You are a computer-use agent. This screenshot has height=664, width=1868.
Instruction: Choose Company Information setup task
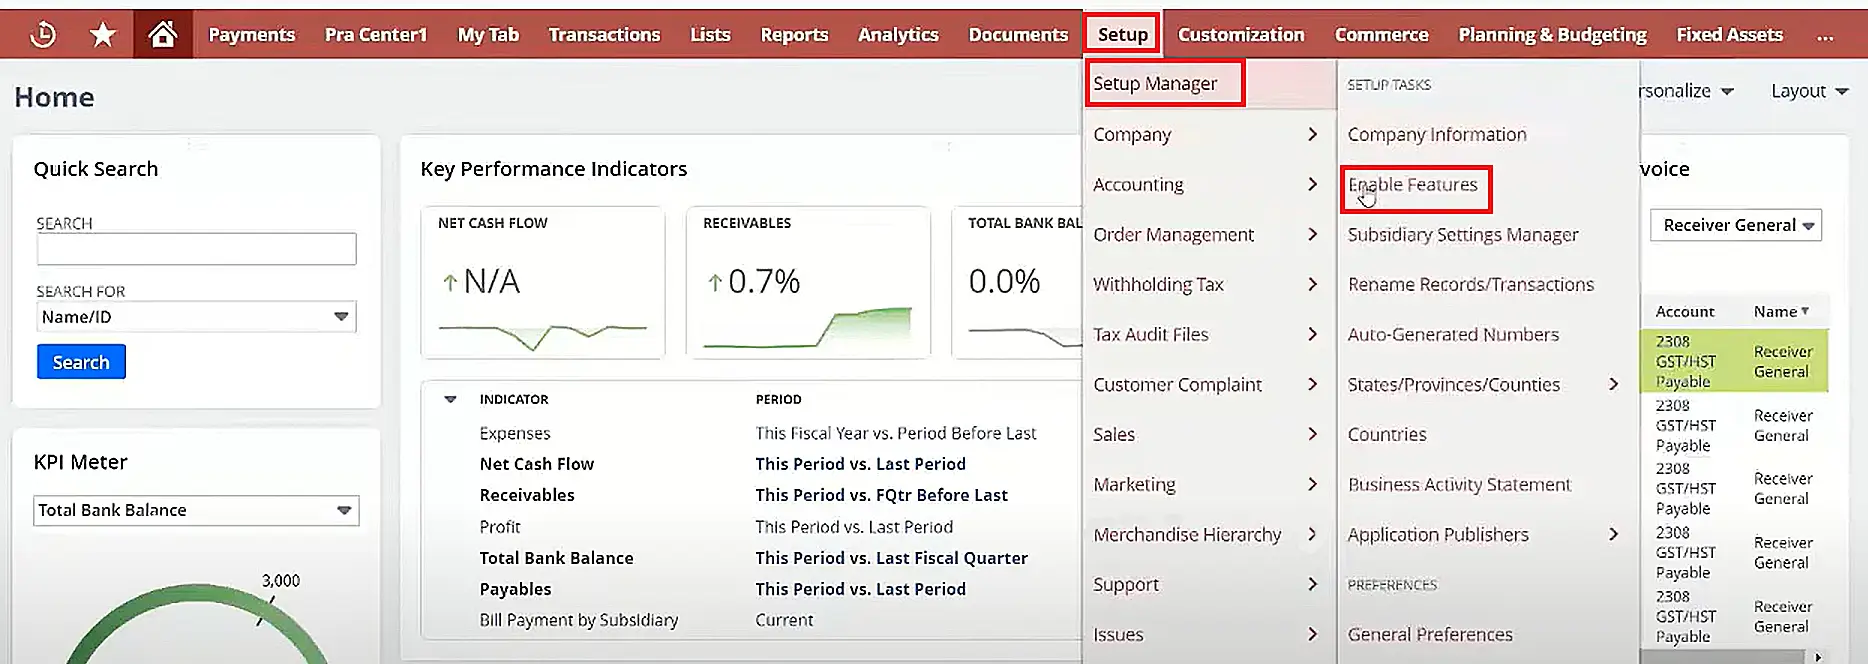[1437, 134]
